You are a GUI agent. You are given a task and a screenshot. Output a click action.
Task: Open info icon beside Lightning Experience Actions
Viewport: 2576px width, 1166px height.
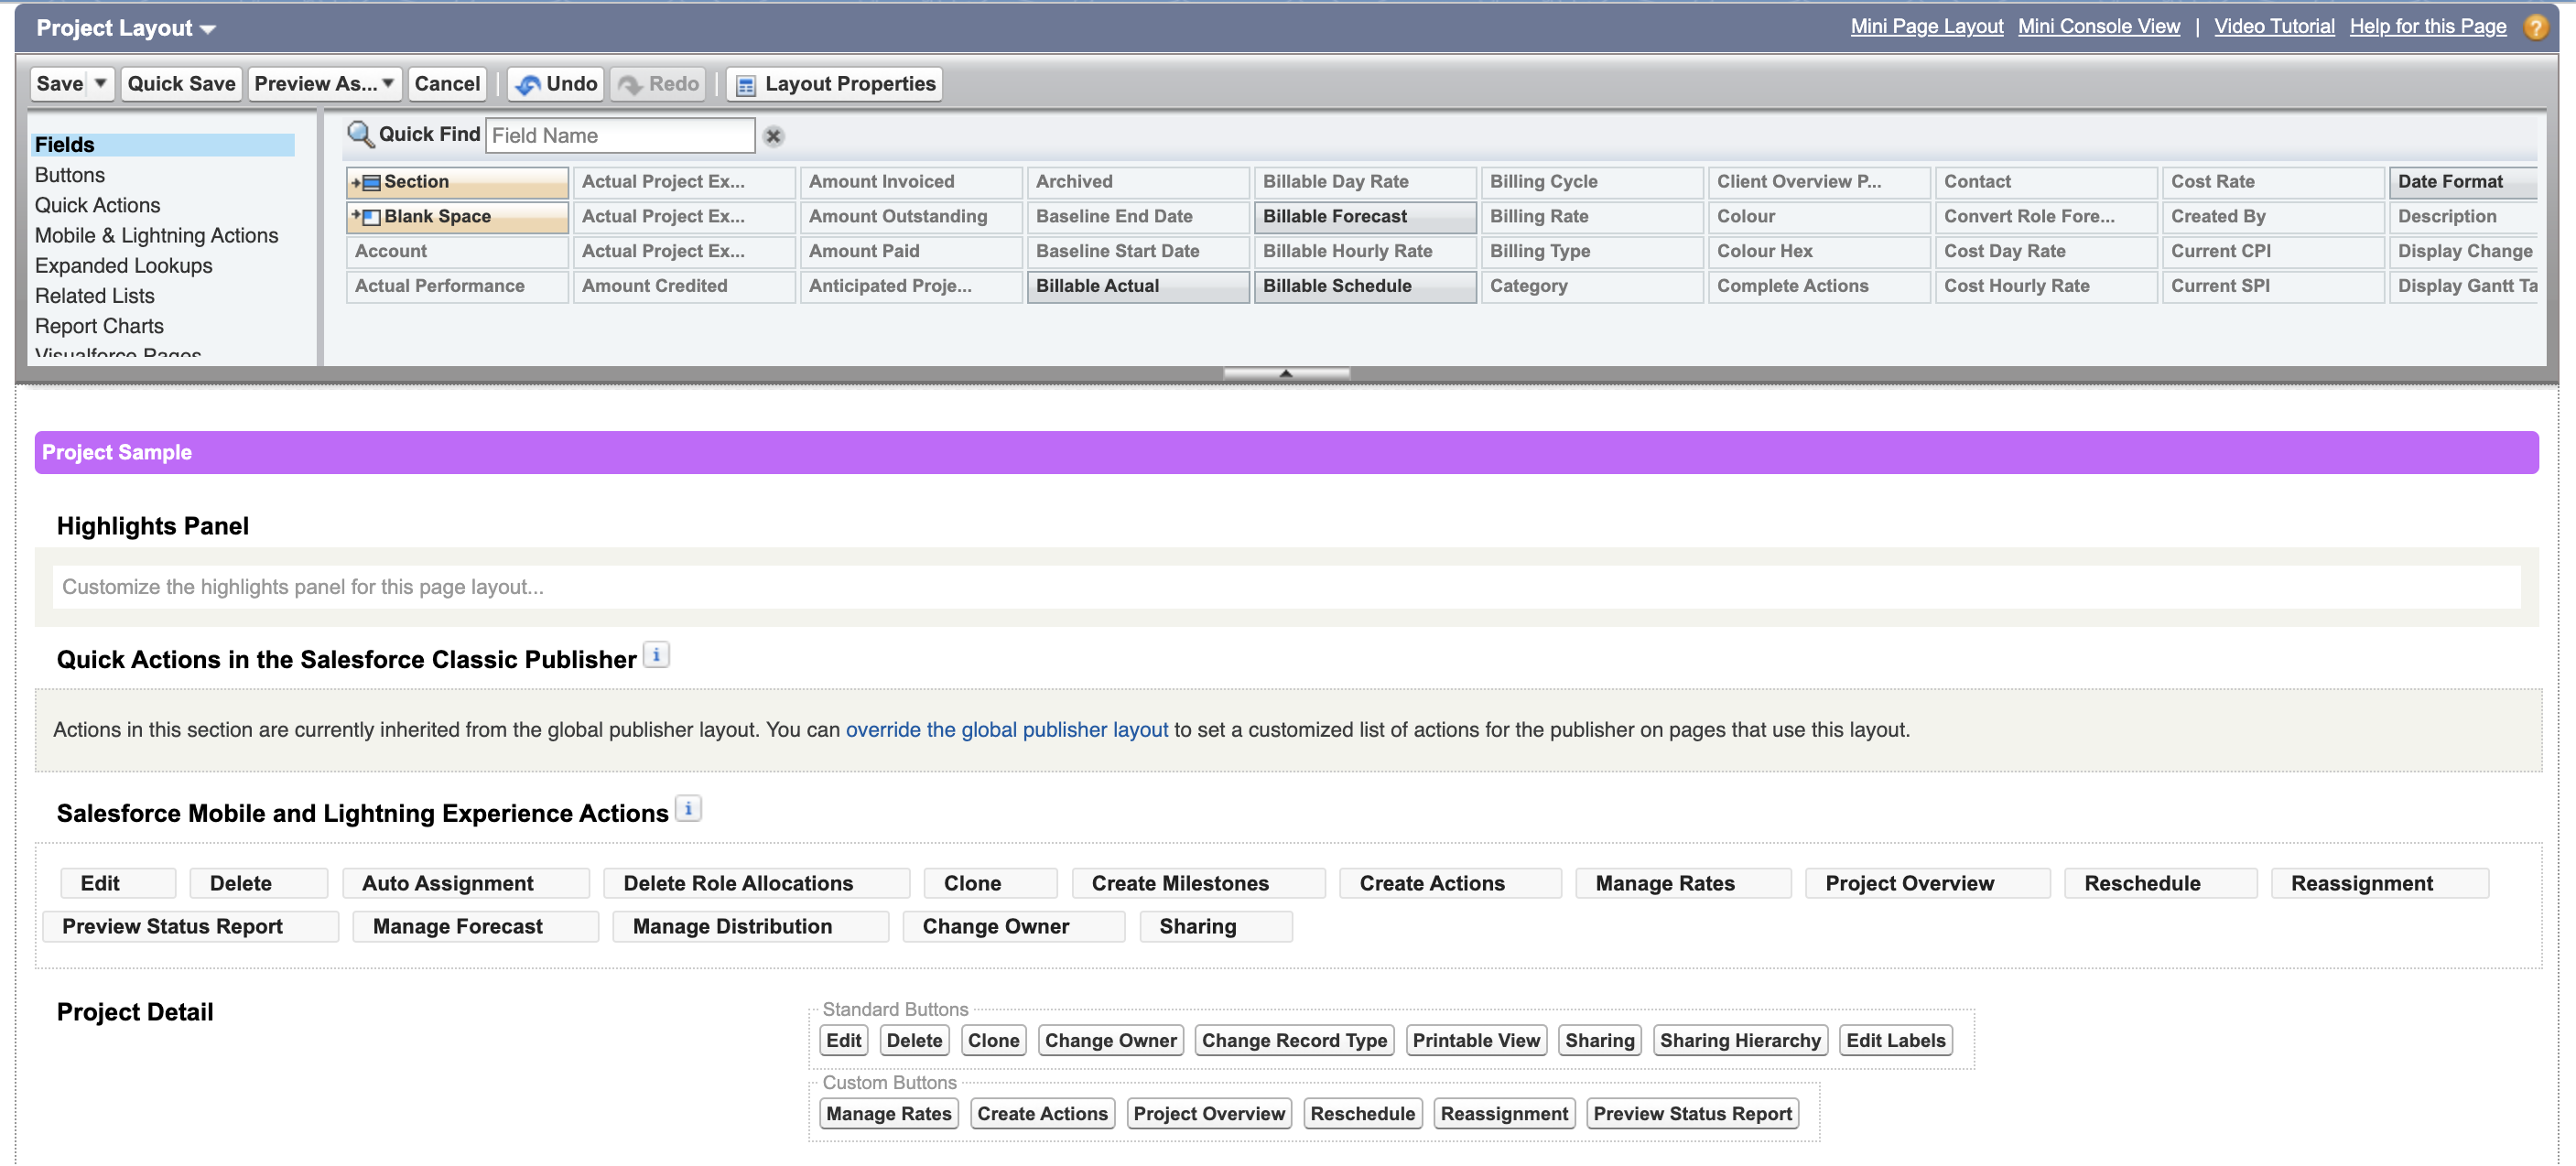pyautogui.click(x=688, y=809)
